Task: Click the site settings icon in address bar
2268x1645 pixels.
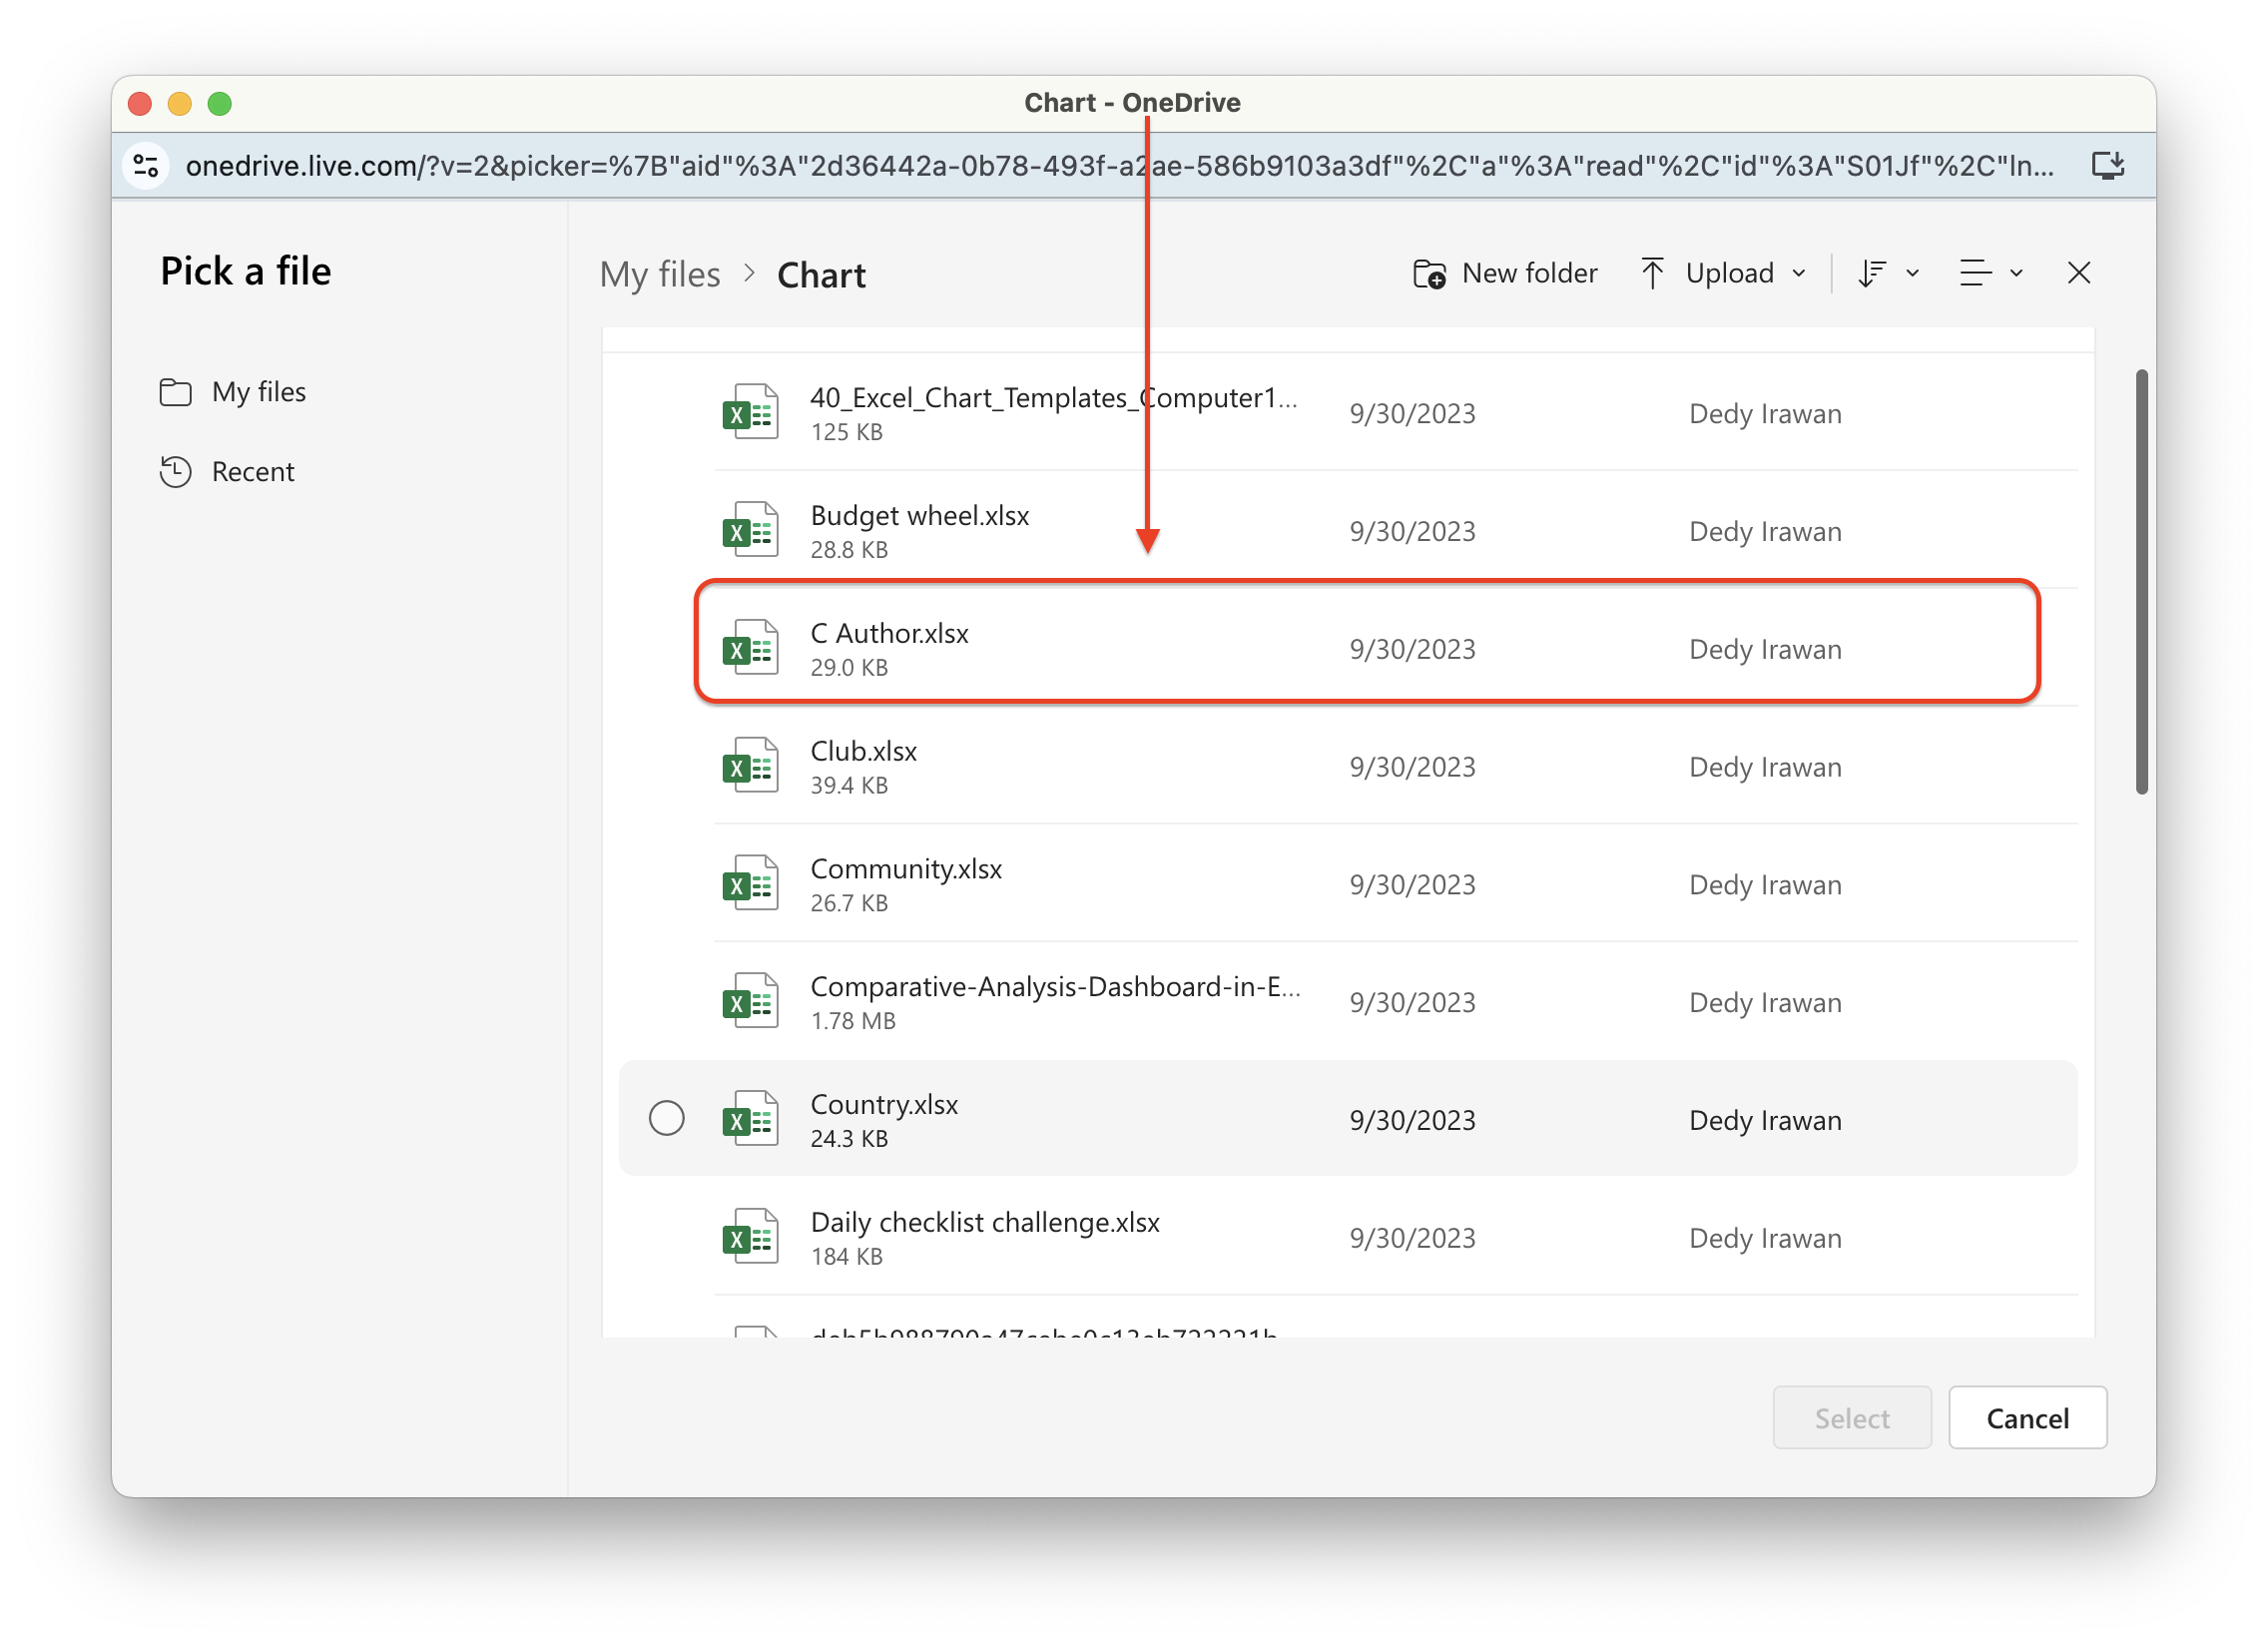Action: [x=147, y=165]
